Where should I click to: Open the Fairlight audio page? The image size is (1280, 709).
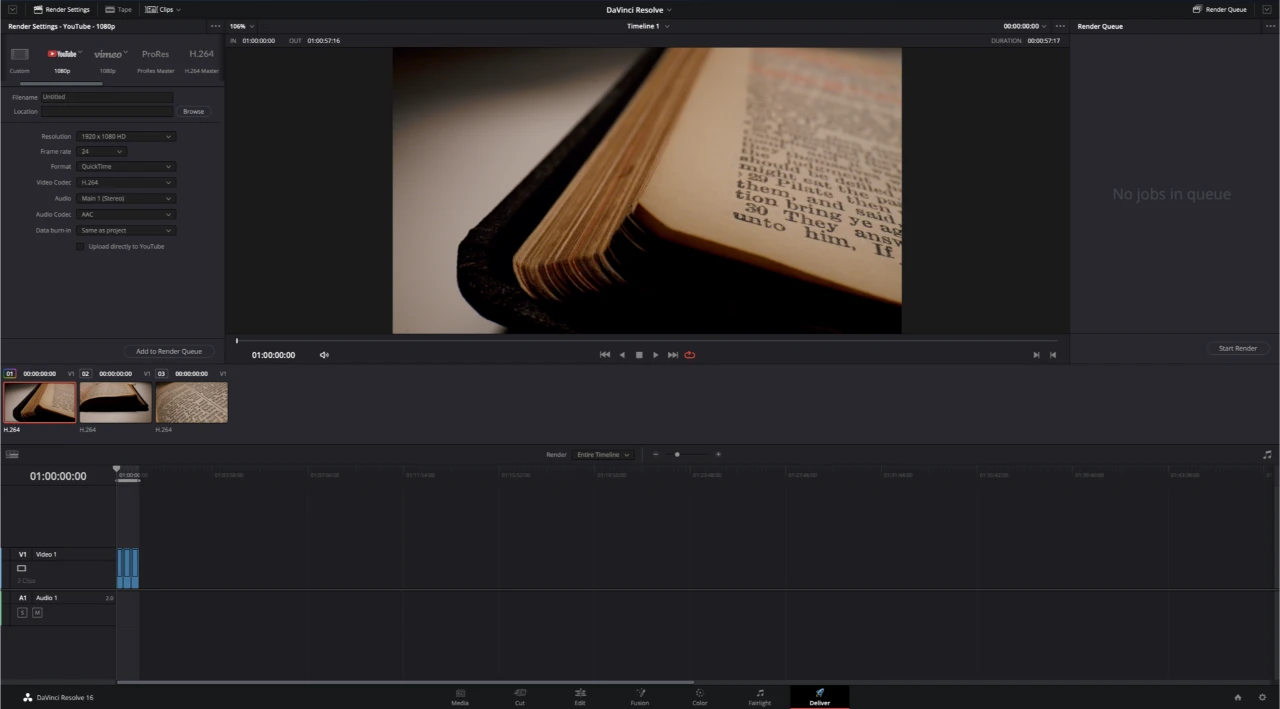(760, 697)
